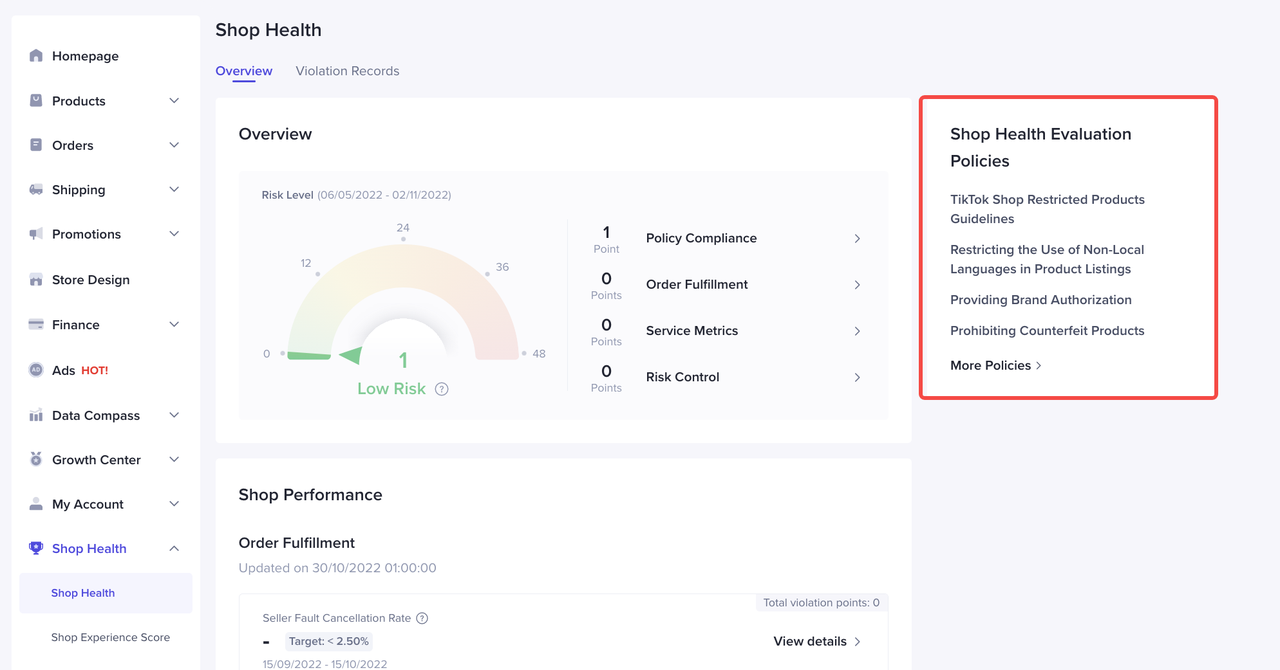Expand the Shipping sidebar section arrow
Image resolution: width=1280 pixels, height=670 pixels.
(174, 190)
